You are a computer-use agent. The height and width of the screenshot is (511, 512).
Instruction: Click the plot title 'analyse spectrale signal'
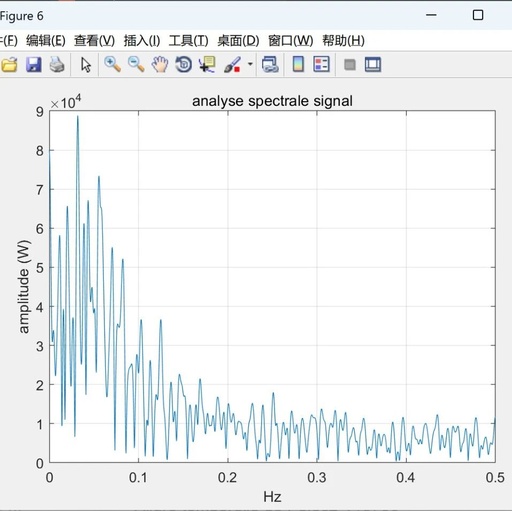(x=272, y=101)
